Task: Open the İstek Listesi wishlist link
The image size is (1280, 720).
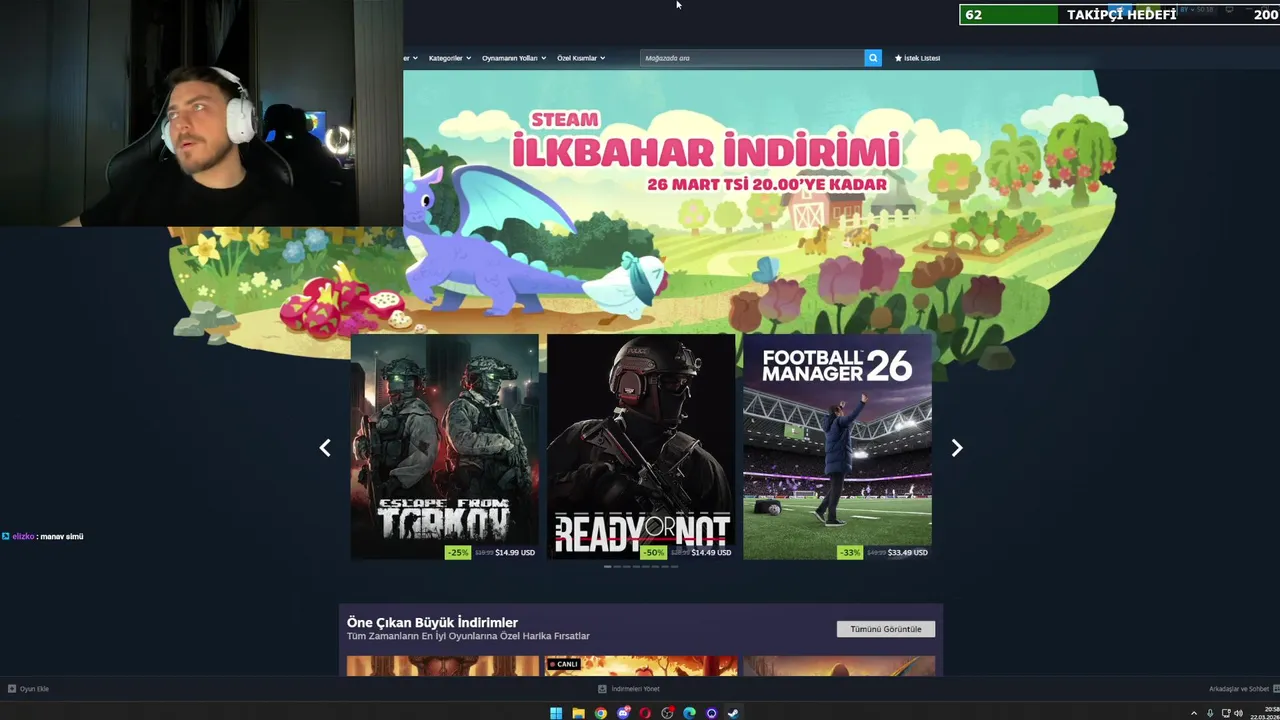Action: 917,58
